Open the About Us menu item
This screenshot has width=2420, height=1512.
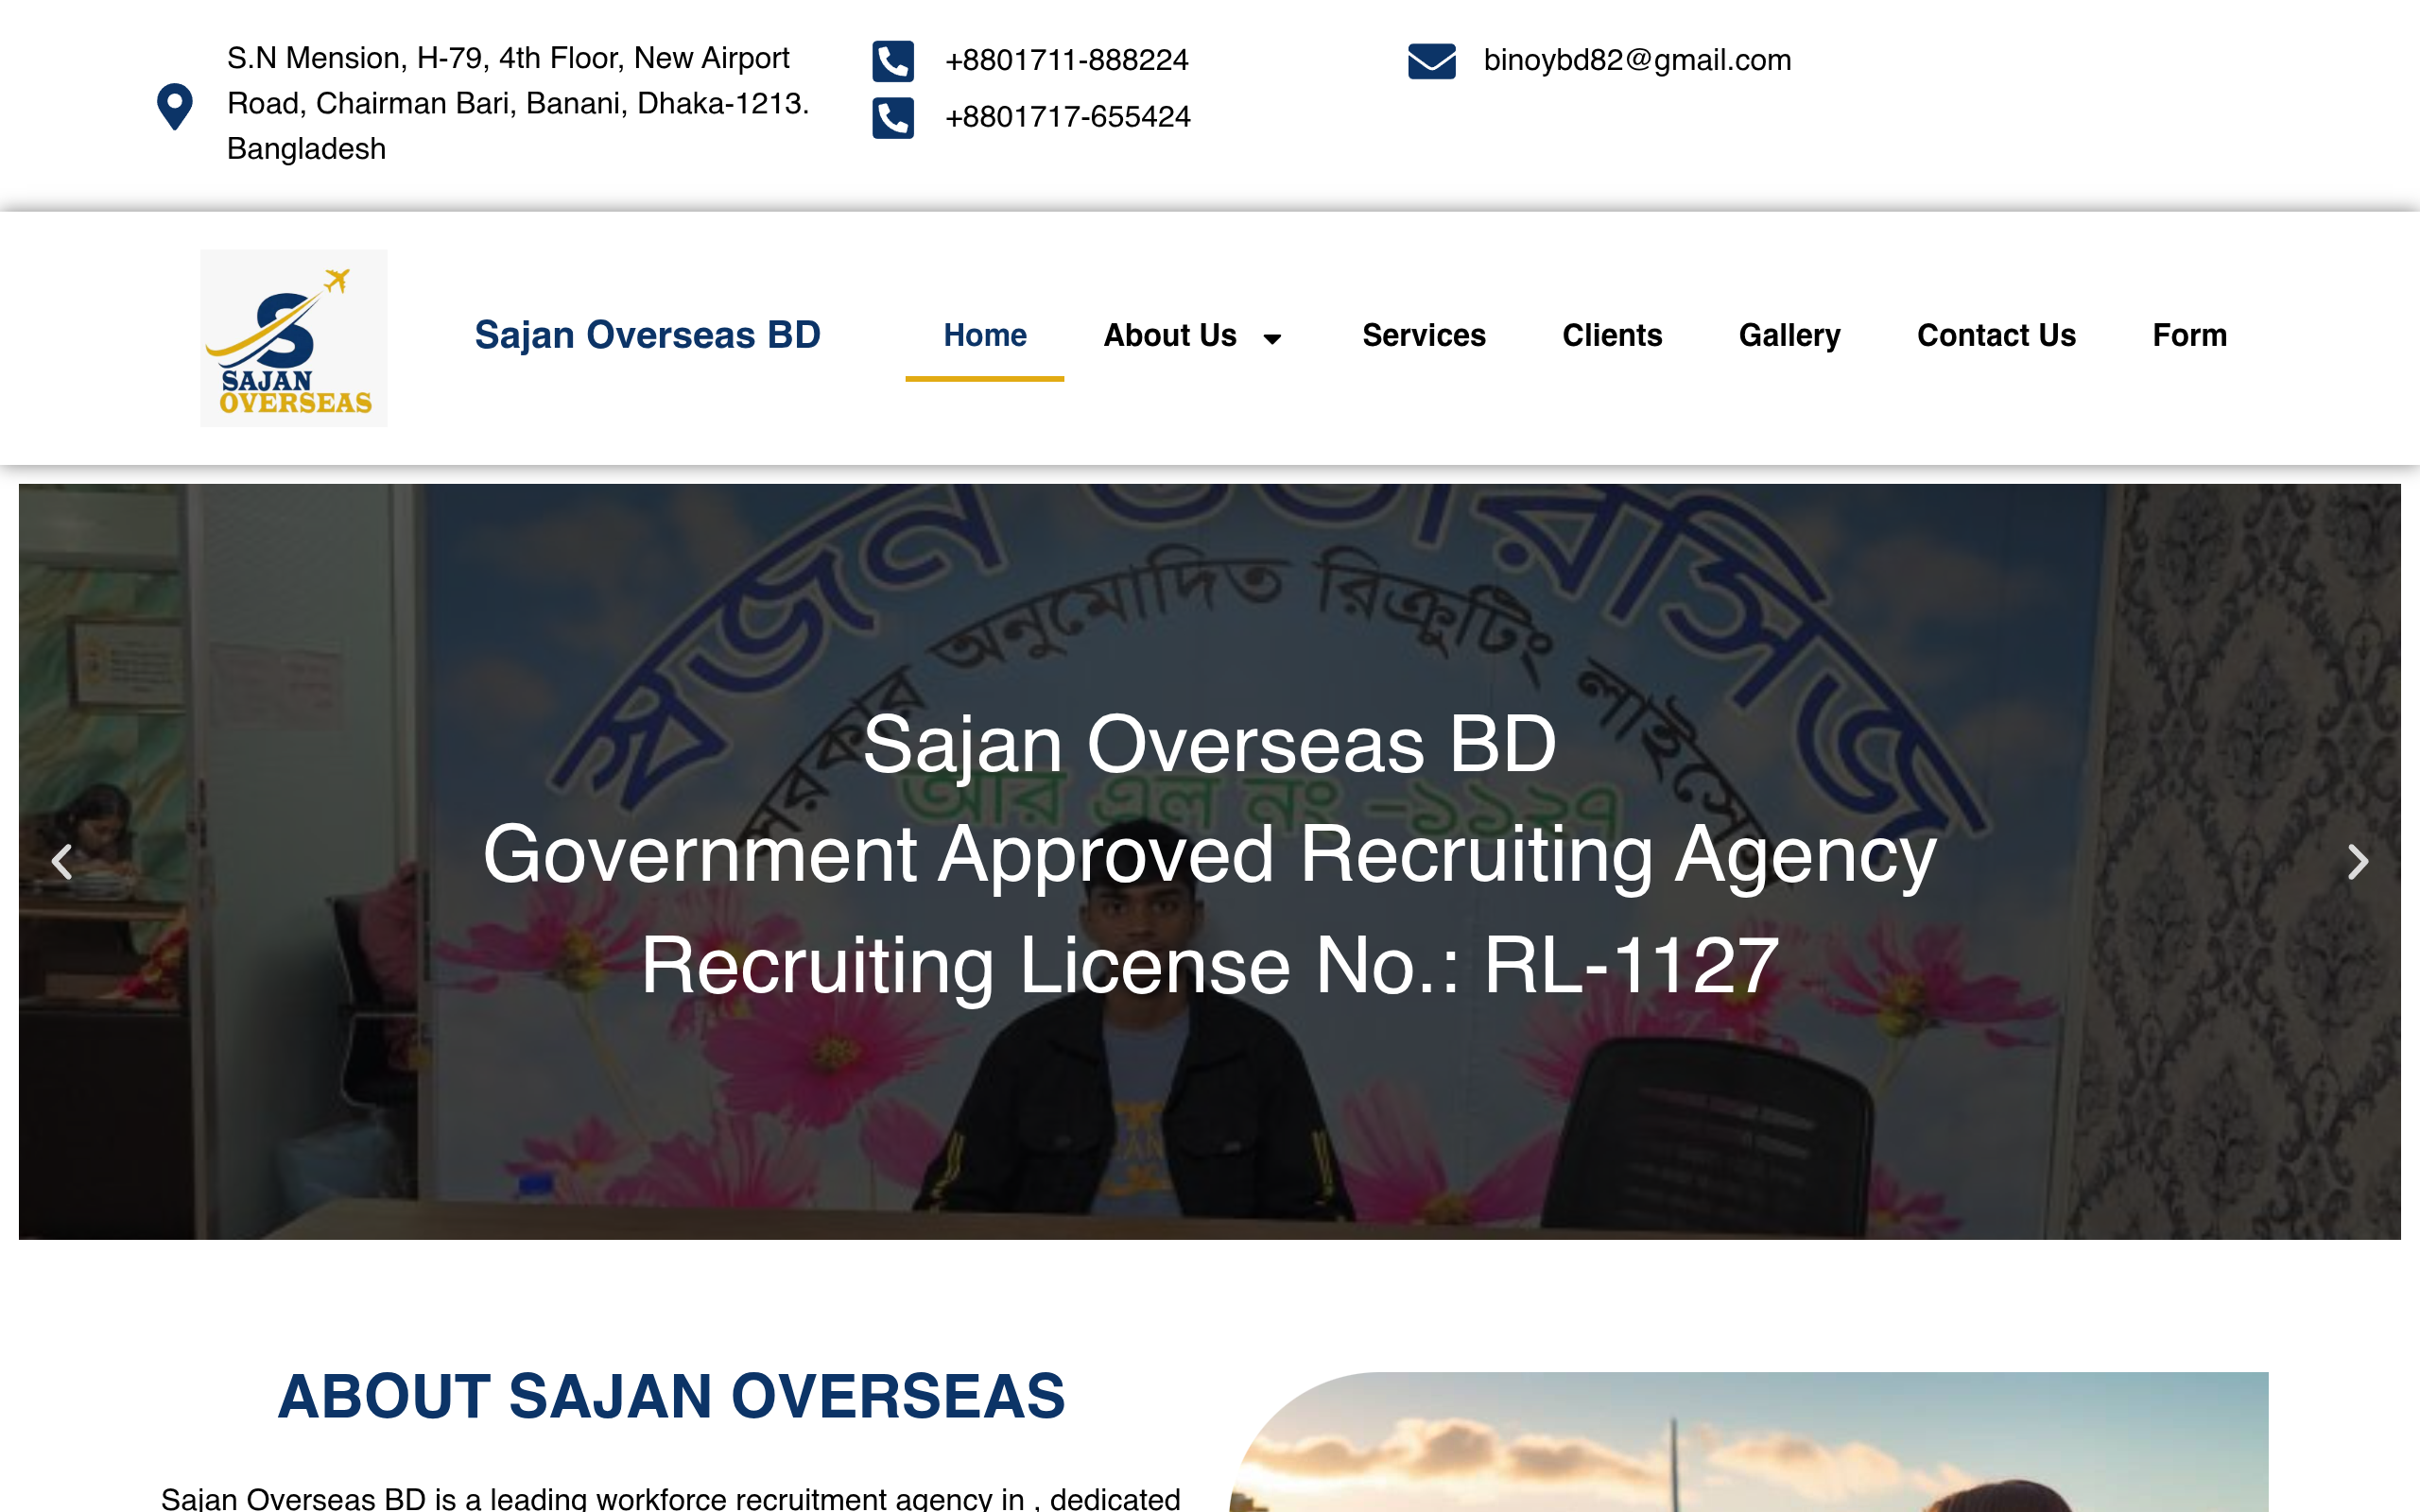coord(1170,335)
